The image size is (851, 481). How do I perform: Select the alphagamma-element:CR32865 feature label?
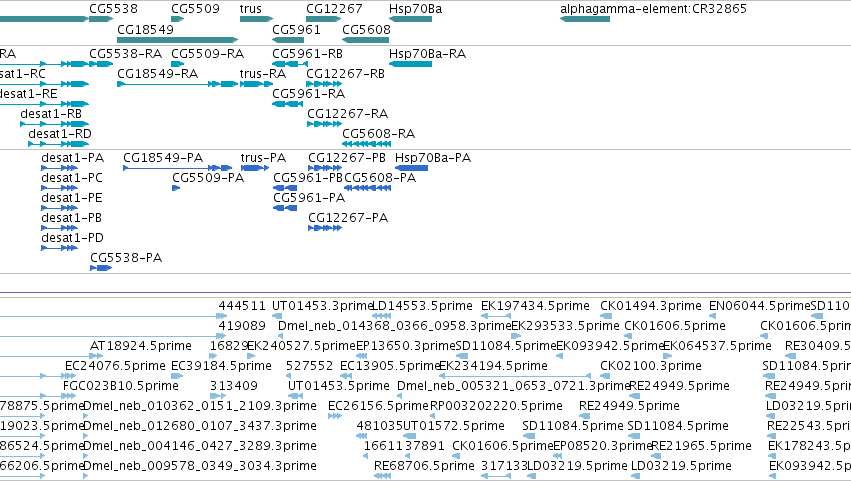click(x=653, y=9)
